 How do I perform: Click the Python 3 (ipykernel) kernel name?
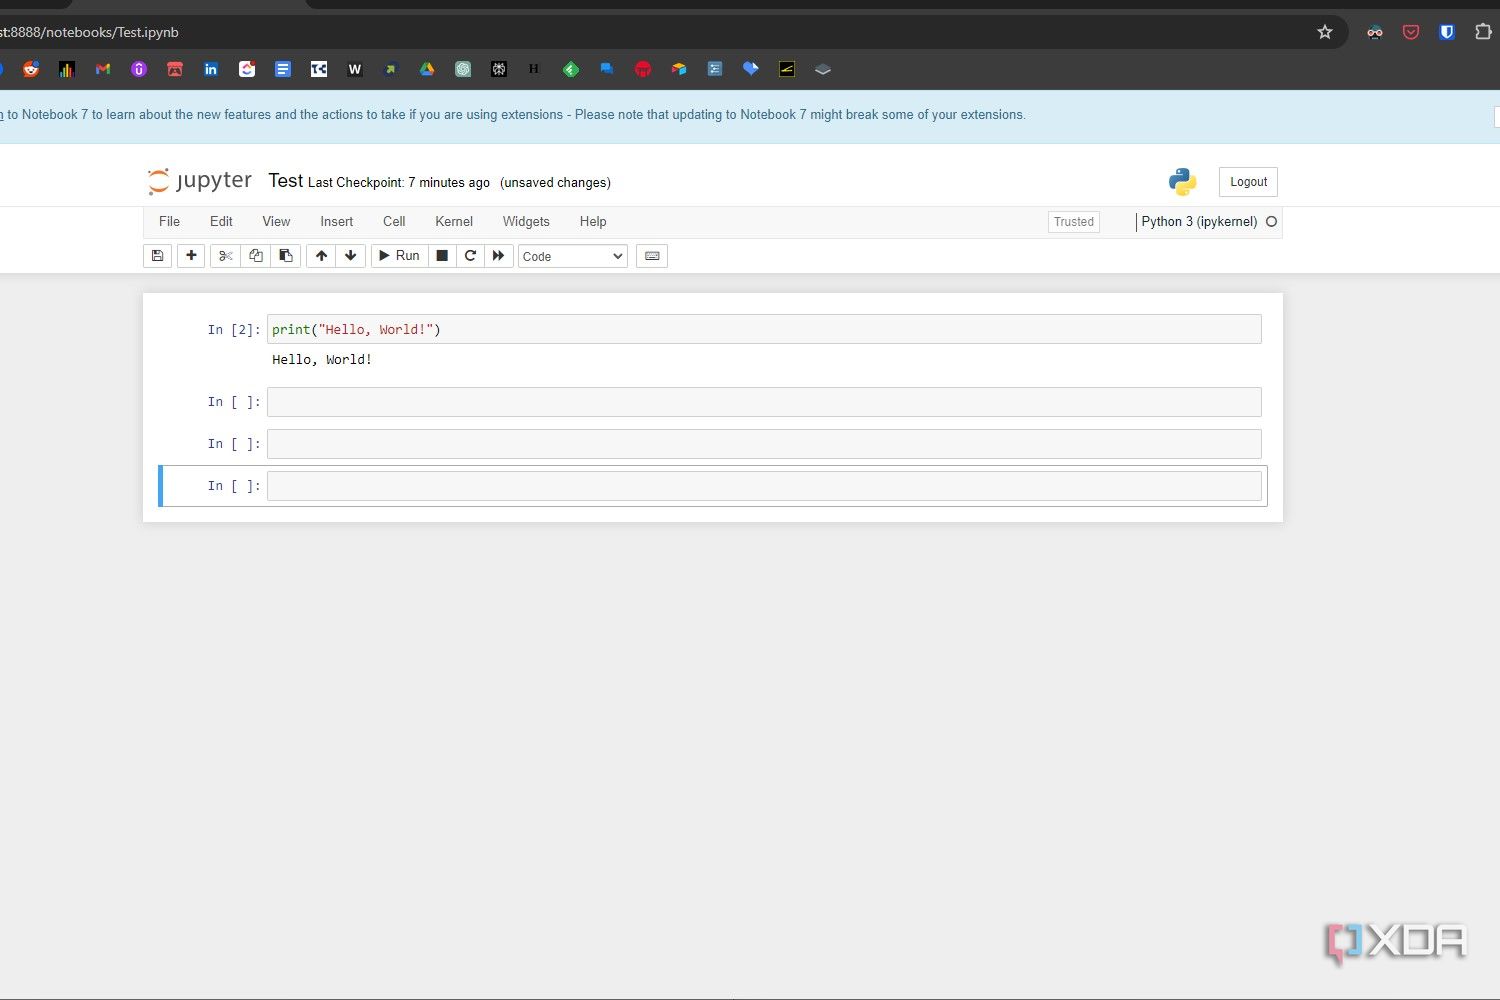tap(1199, 222)
